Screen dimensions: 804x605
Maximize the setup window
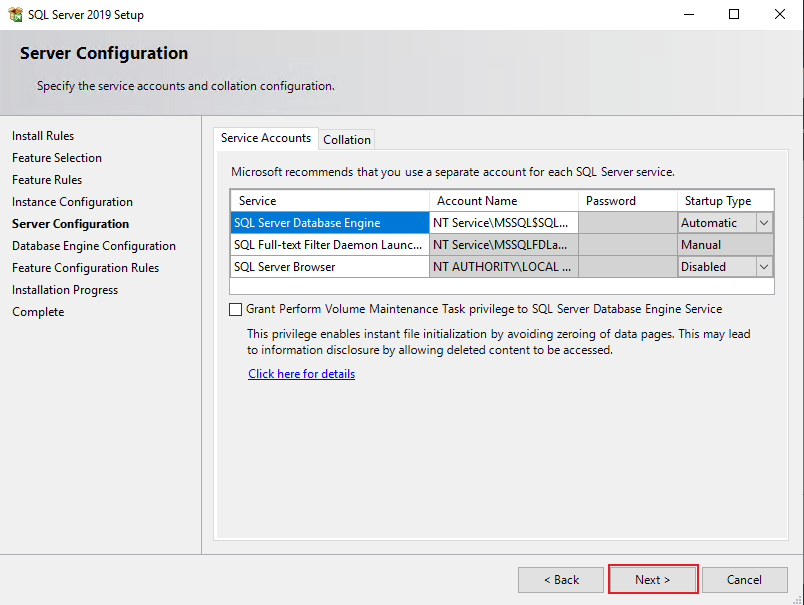tap(734, 15)
